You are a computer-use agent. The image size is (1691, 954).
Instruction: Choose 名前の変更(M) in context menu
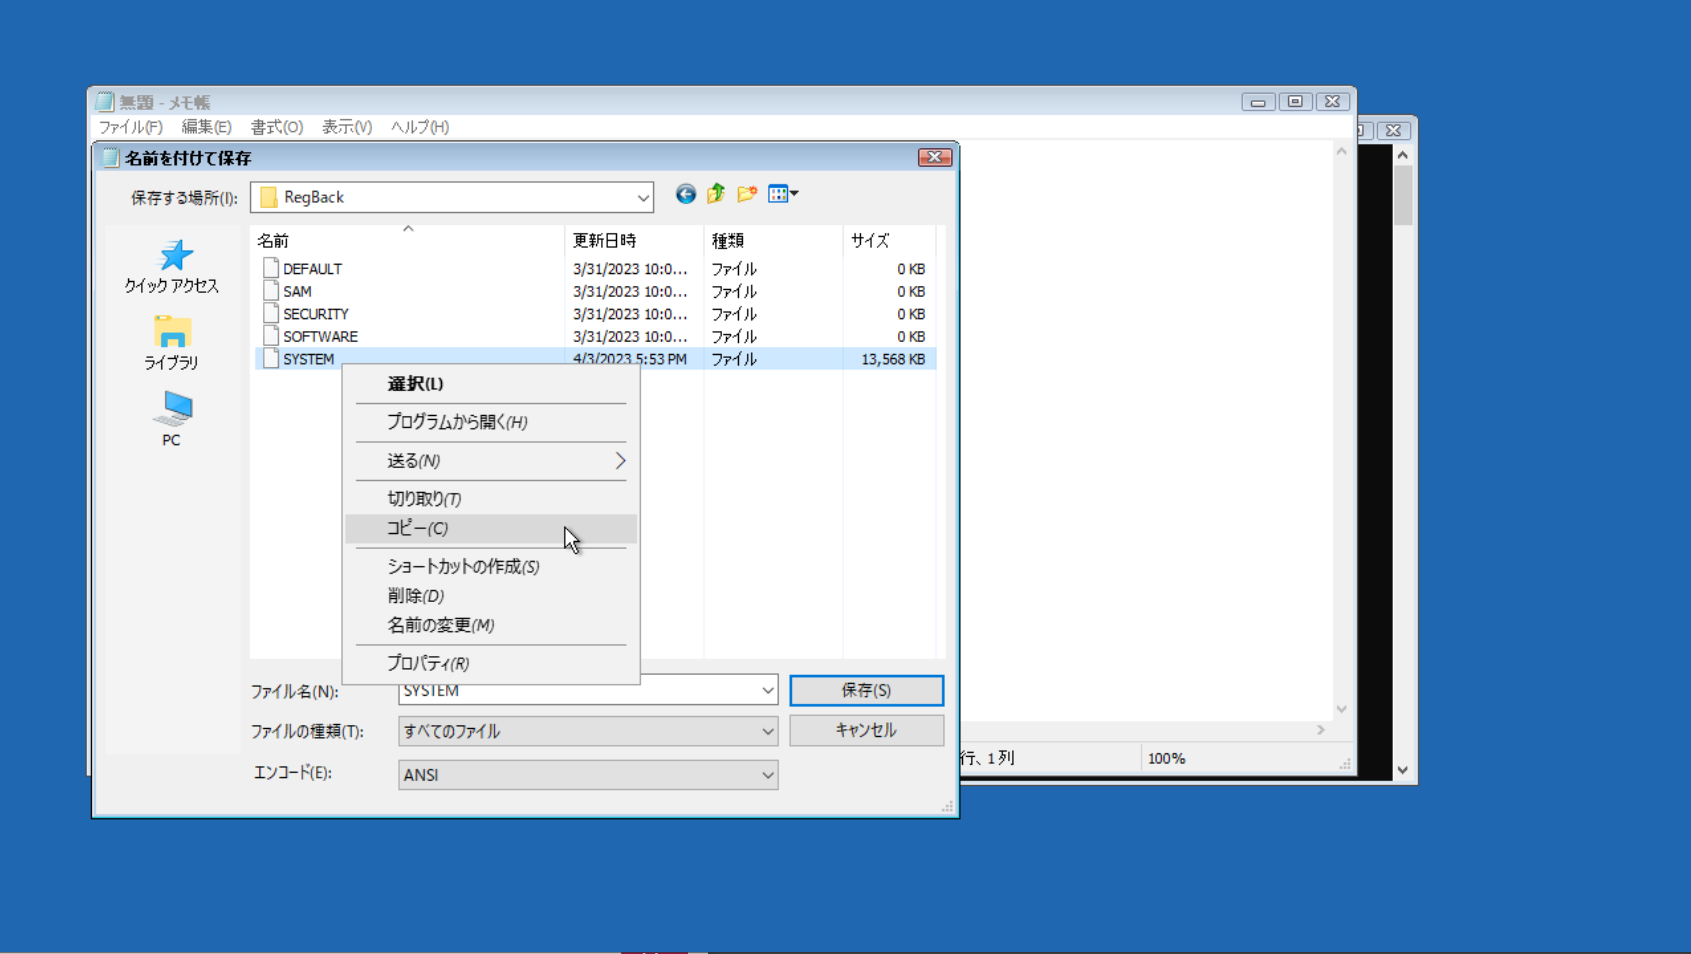(x=491, y=625)
